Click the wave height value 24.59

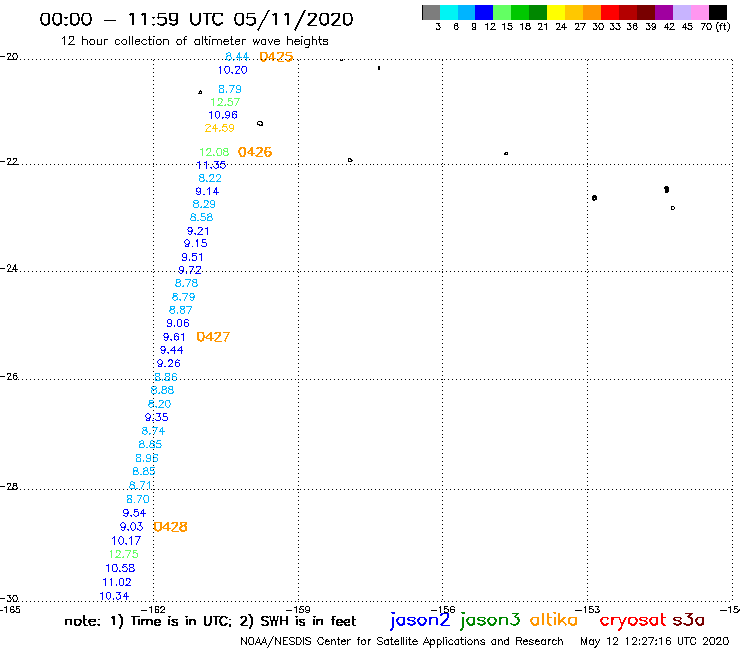coord(219,128)
